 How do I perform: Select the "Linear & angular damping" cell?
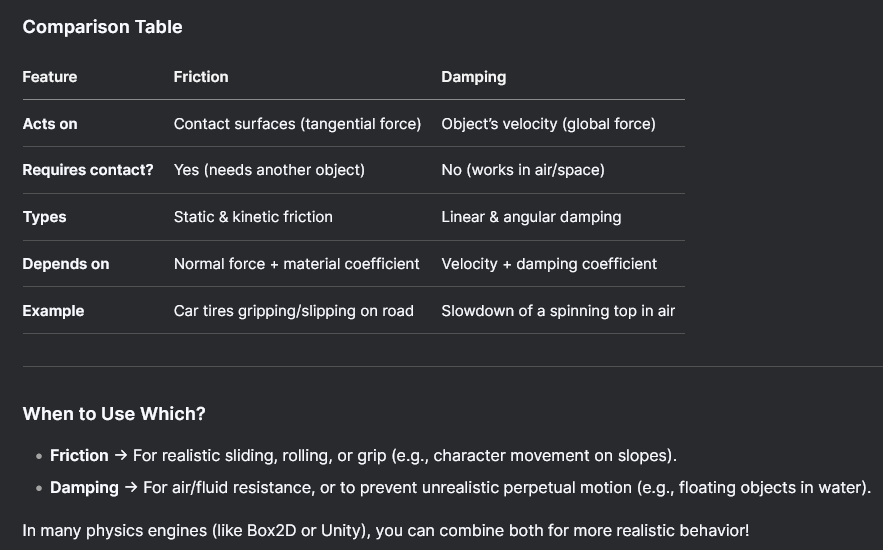531,217
